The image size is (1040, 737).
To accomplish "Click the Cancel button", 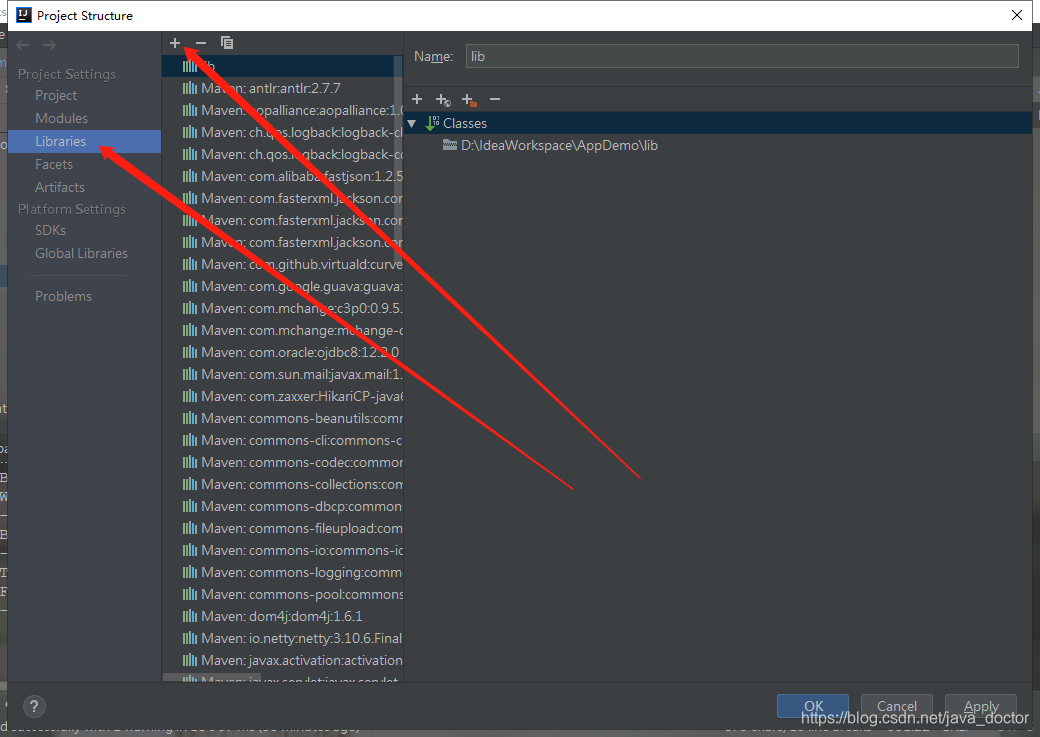I will tap(897, 706).
